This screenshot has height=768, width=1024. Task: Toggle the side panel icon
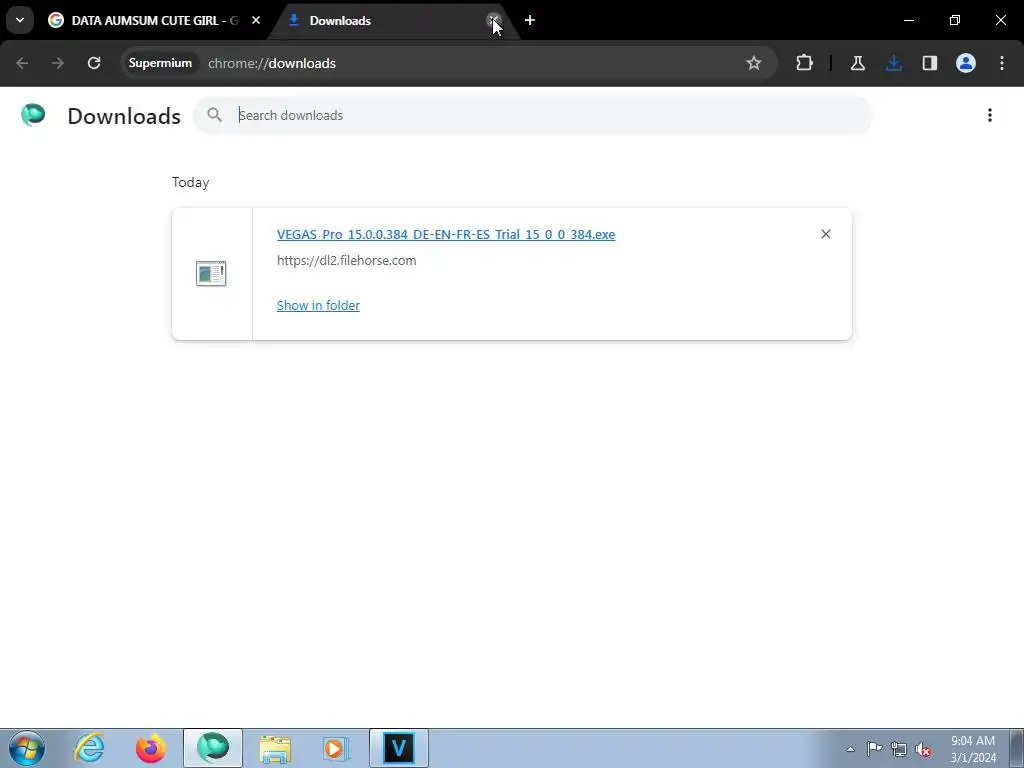pos(930,63)
